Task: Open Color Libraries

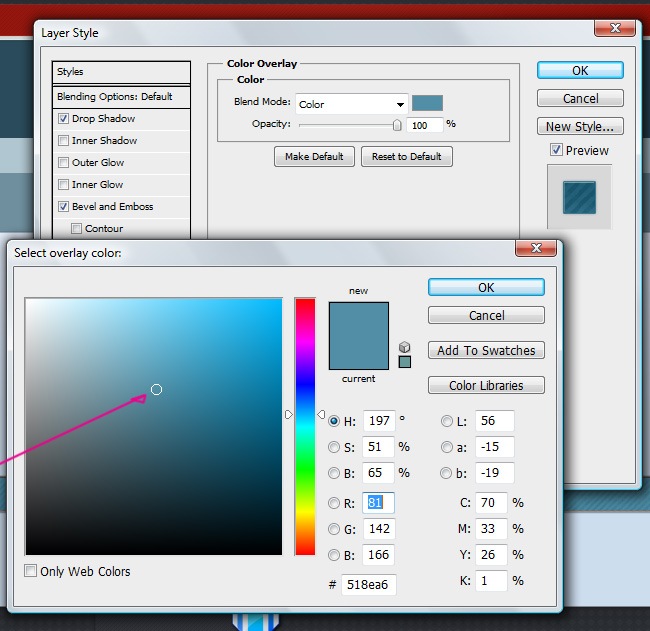Action: click(486, 385)
